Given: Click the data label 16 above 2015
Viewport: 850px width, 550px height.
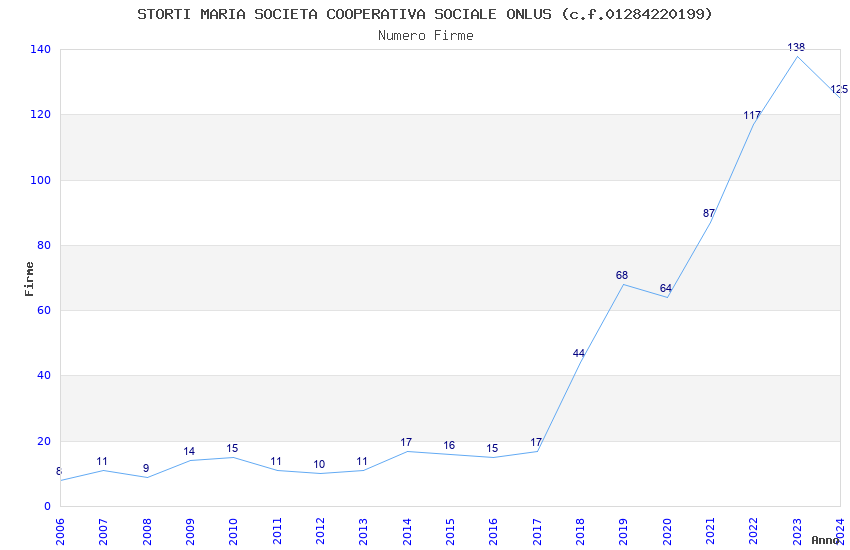Looking at the screenshot, I should pyautogui.click(x=449, y=445).
